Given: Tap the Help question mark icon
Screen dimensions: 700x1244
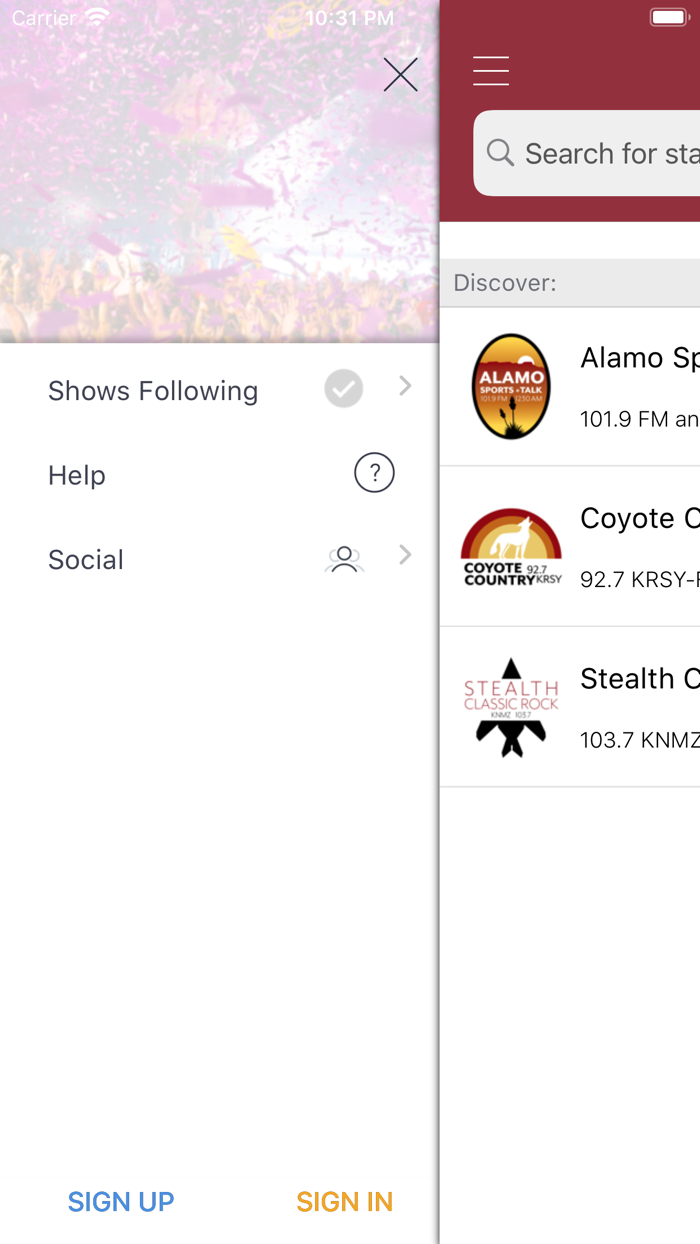Looking at the screenshot, I should coord(374,473).
